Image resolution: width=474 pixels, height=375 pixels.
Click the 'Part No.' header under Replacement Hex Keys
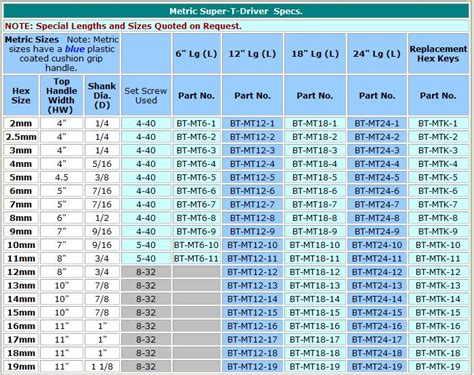tap(438, 95)
